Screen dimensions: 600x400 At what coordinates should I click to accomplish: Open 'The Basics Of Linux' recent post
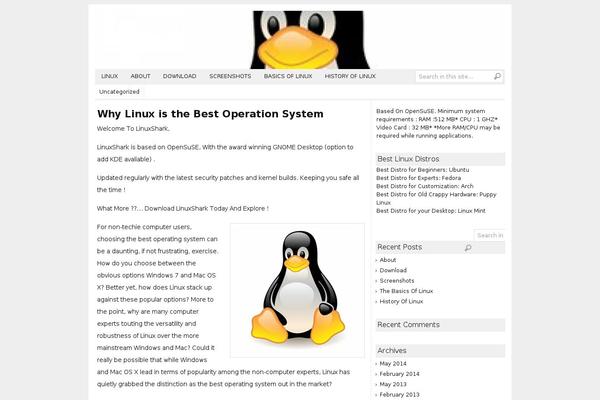tap(406, 291)
